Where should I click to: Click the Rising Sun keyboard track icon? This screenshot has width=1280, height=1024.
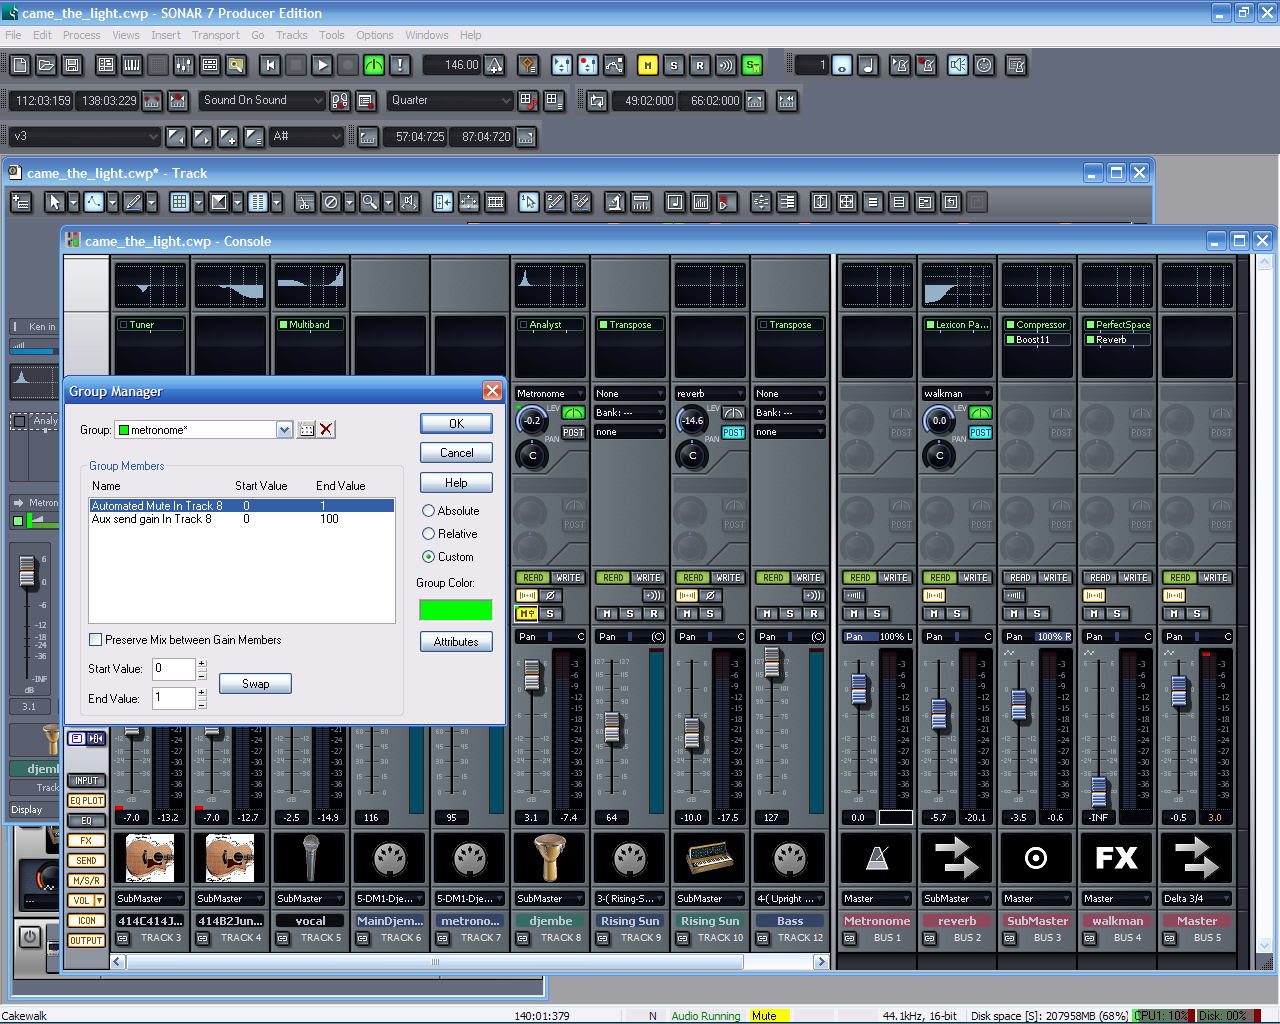click(x=710, y=858)
